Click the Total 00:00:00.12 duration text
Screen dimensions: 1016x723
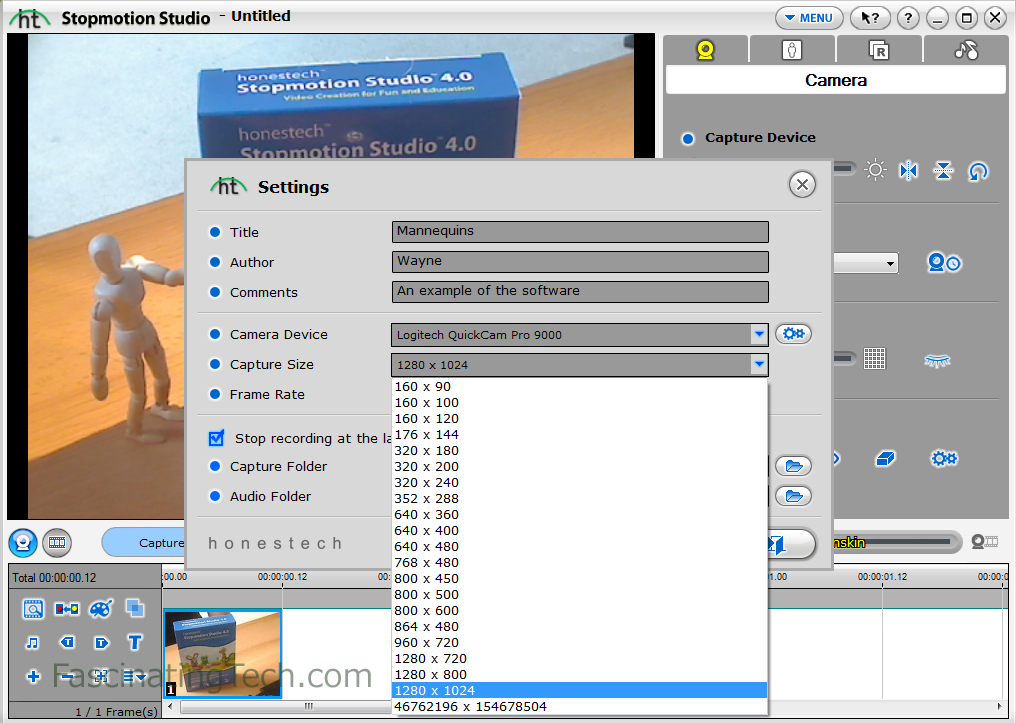(54, 578)
